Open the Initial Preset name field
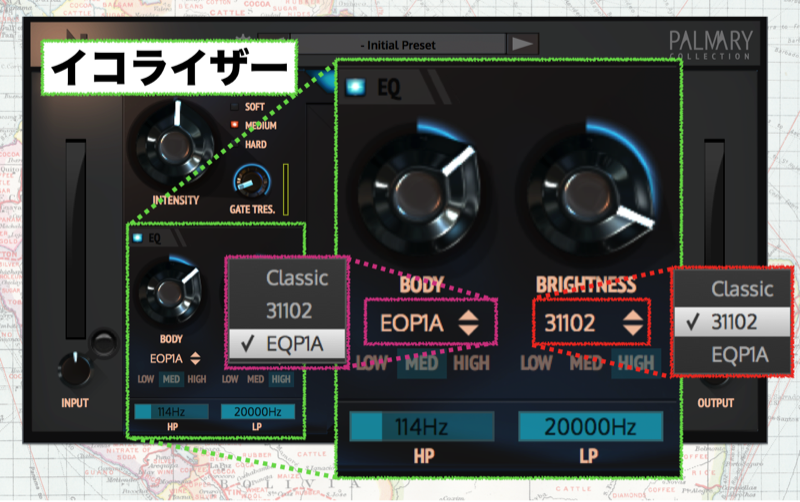Screen dimensions: 800x502 coord(398,45)
